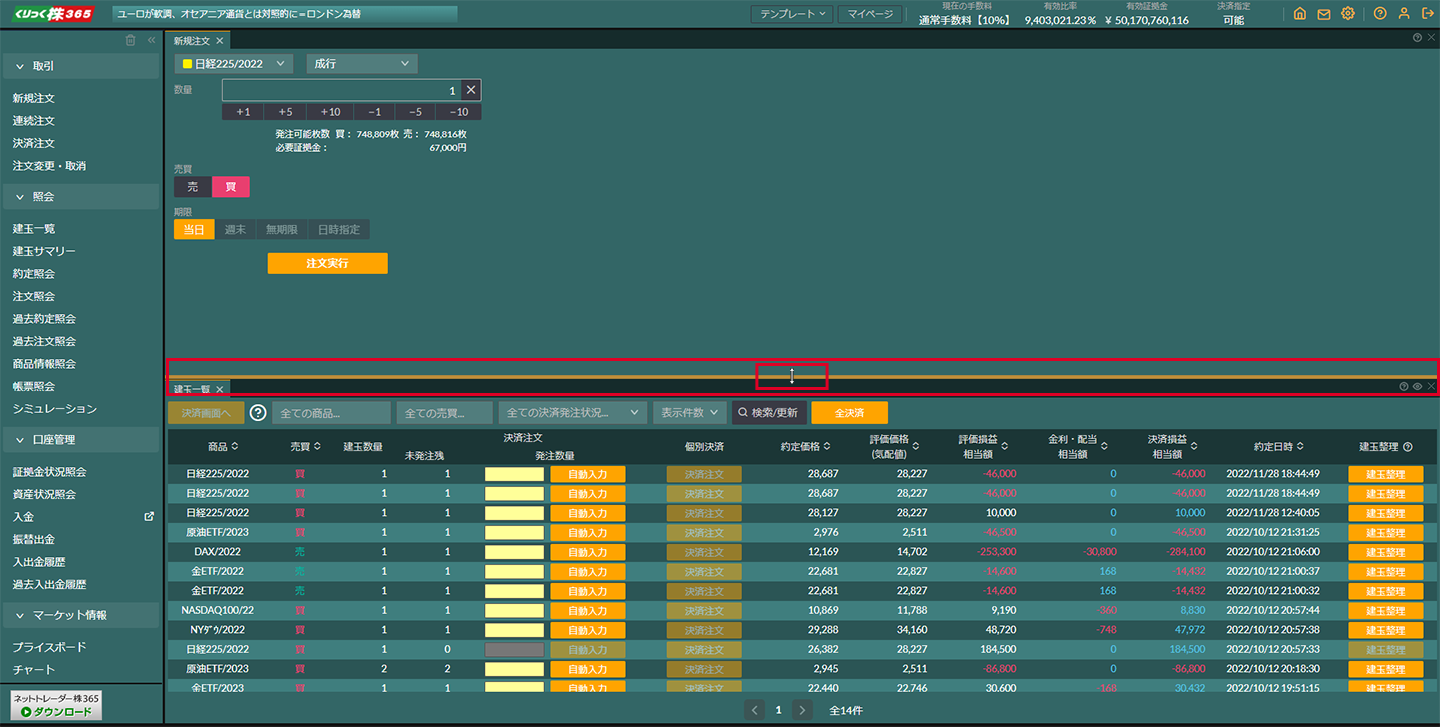
Task: Click yellow 発注数量 field in DAX/2022 row
Action: [514, 552]
